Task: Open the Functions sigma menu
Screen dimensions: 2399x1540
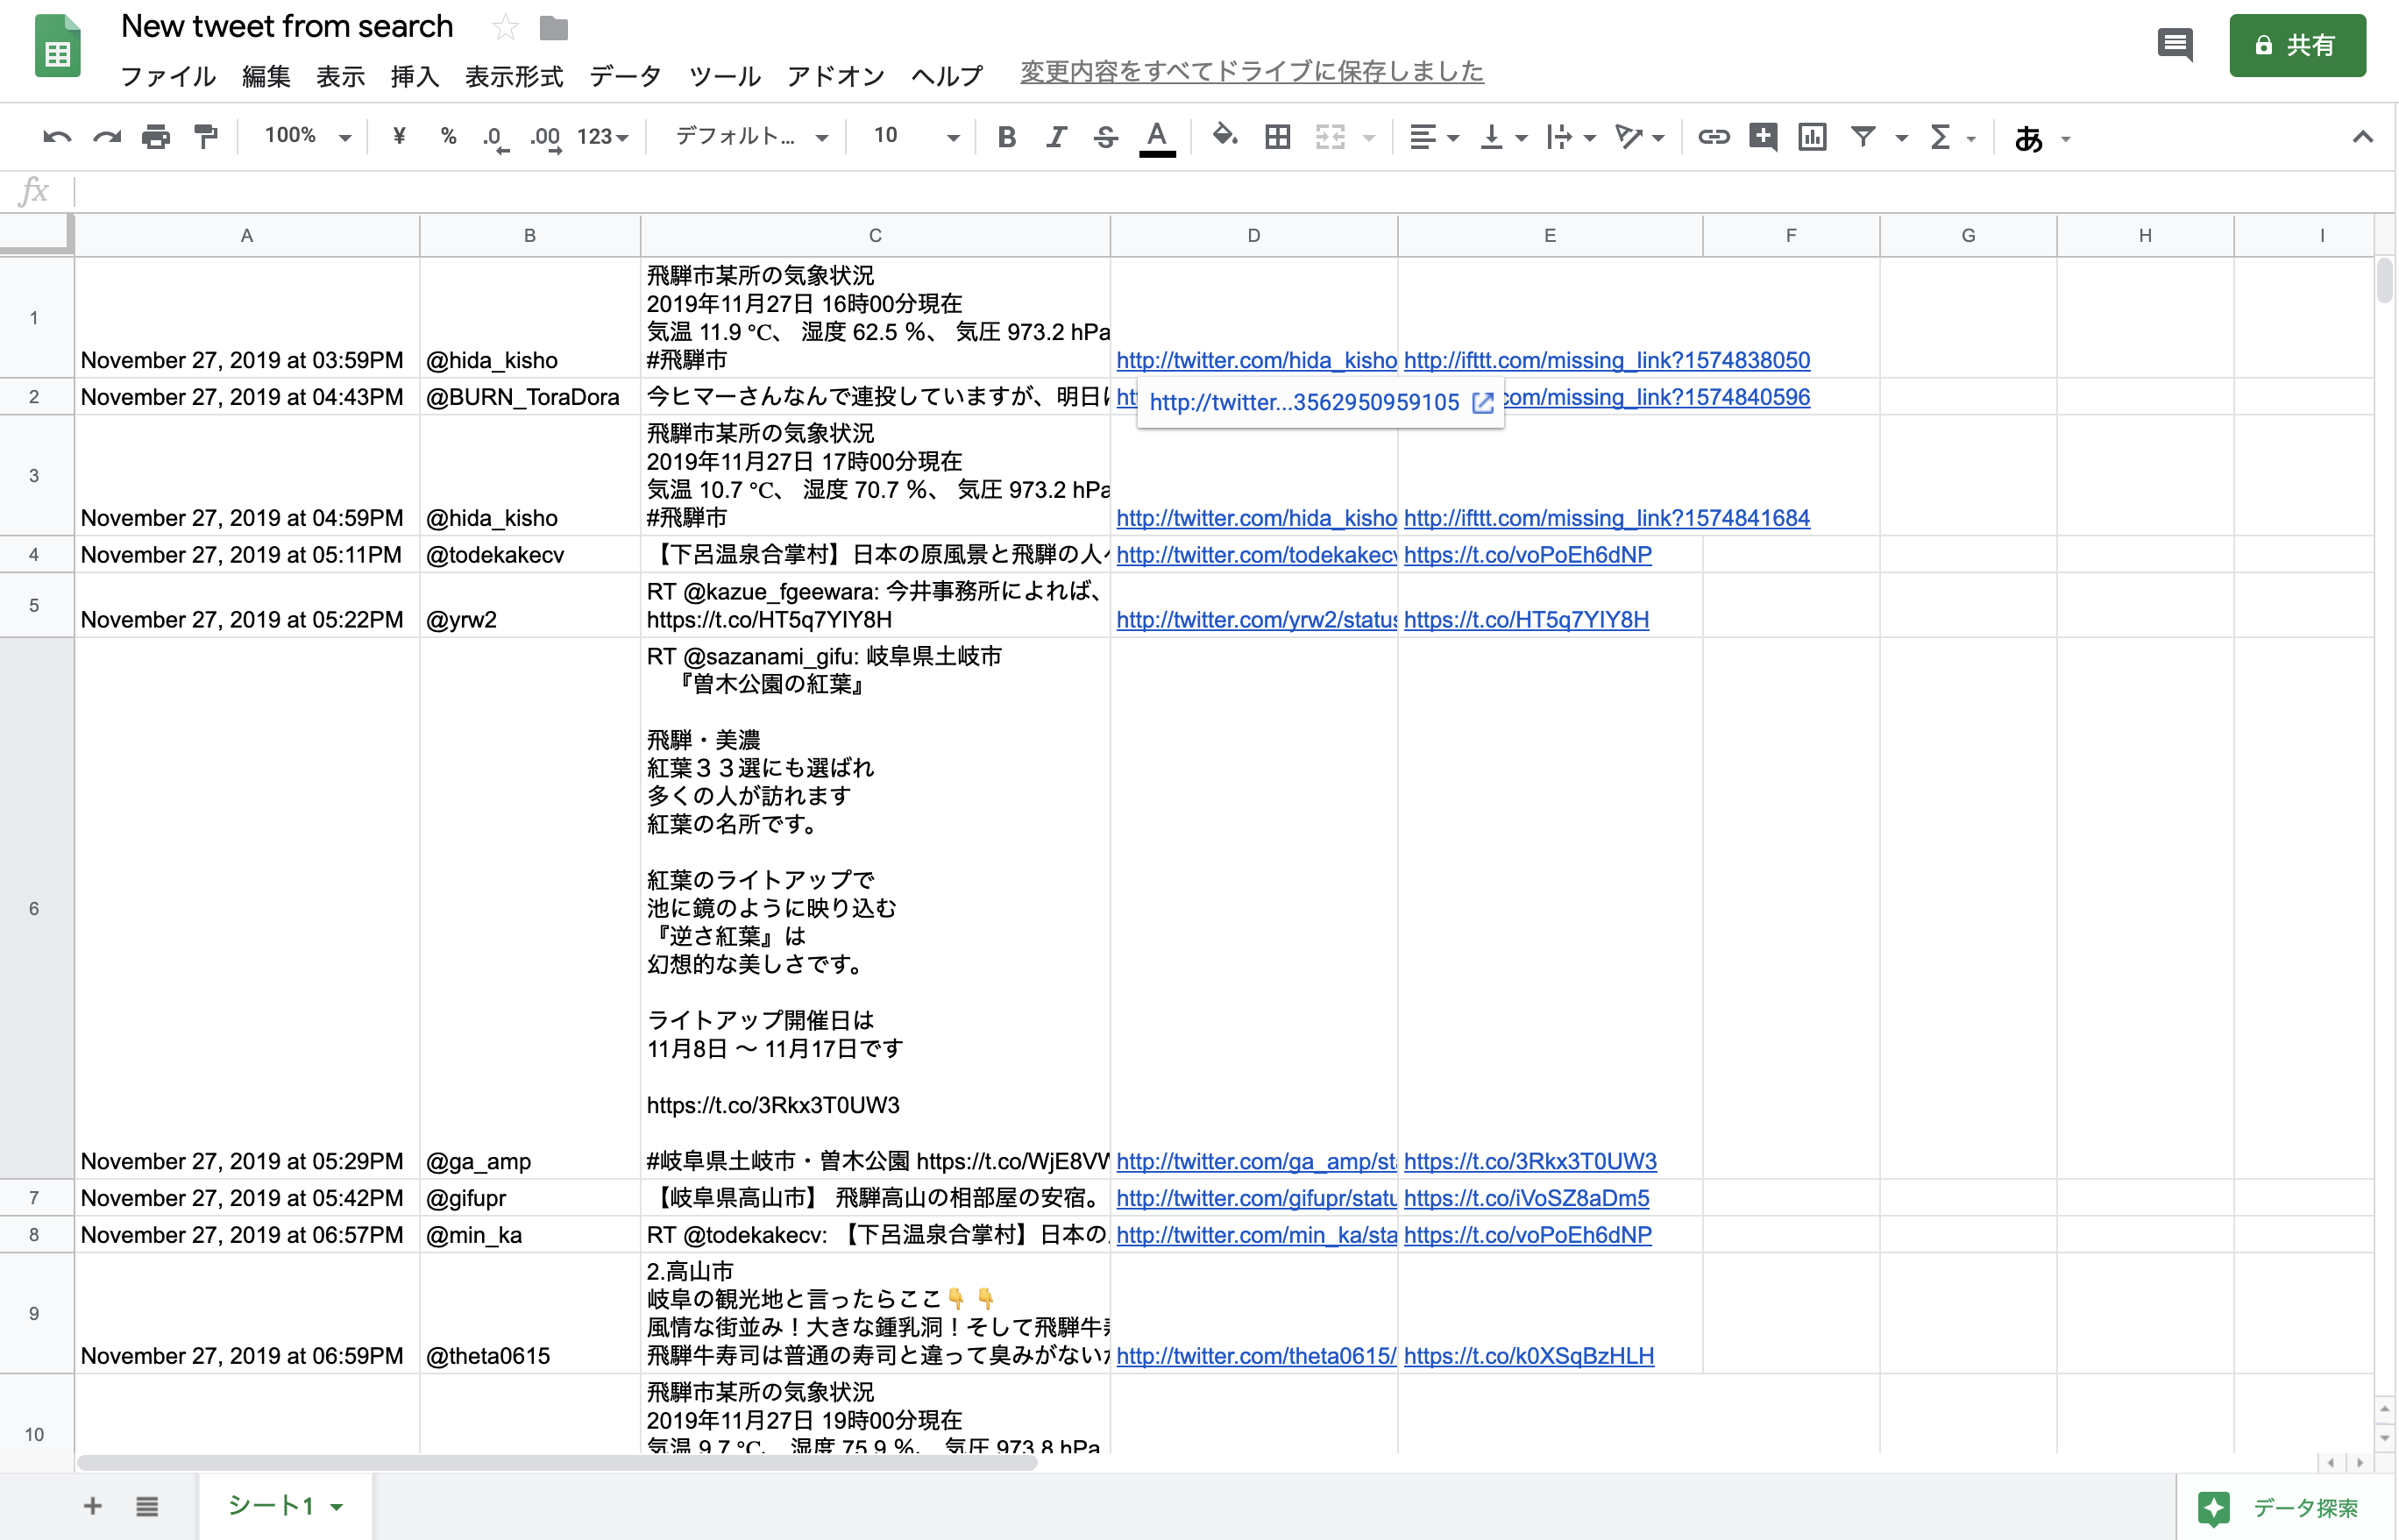Action: click(x=1951, y=137)
